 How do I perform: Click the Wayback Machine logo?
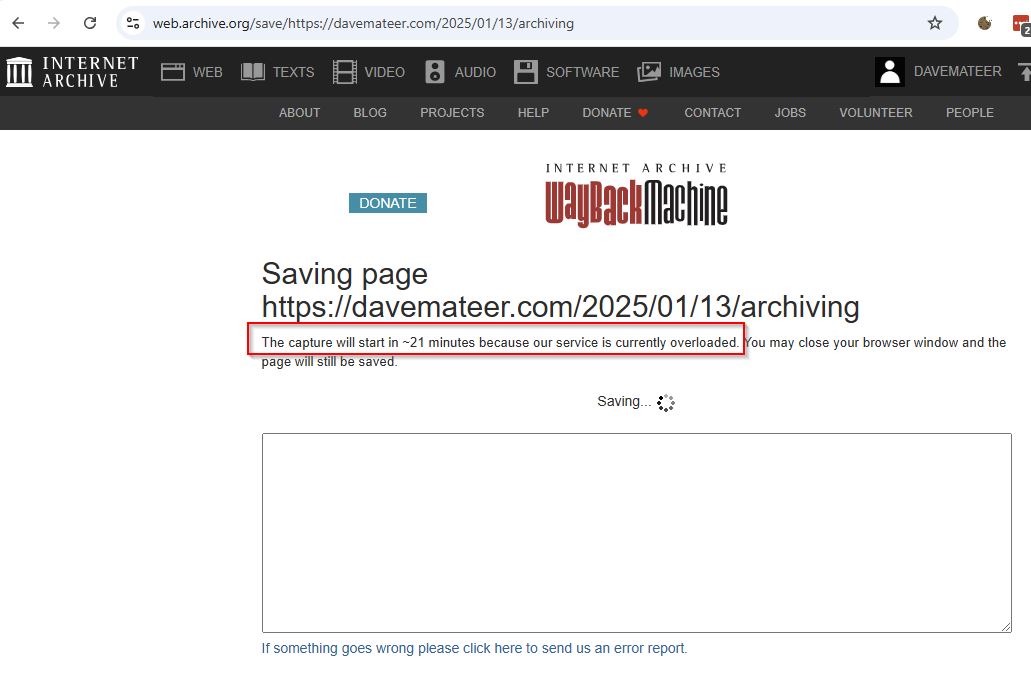pos(636,196)
